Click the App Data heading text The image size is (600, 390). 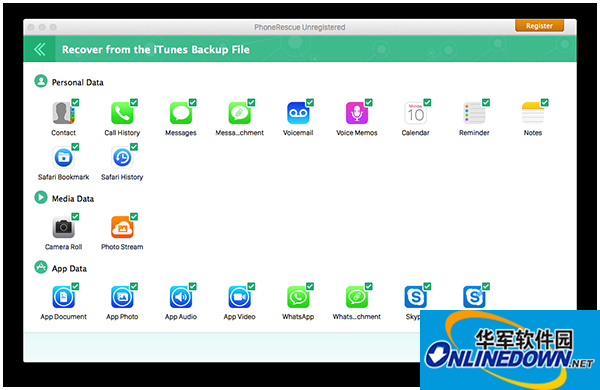(69, 269)
